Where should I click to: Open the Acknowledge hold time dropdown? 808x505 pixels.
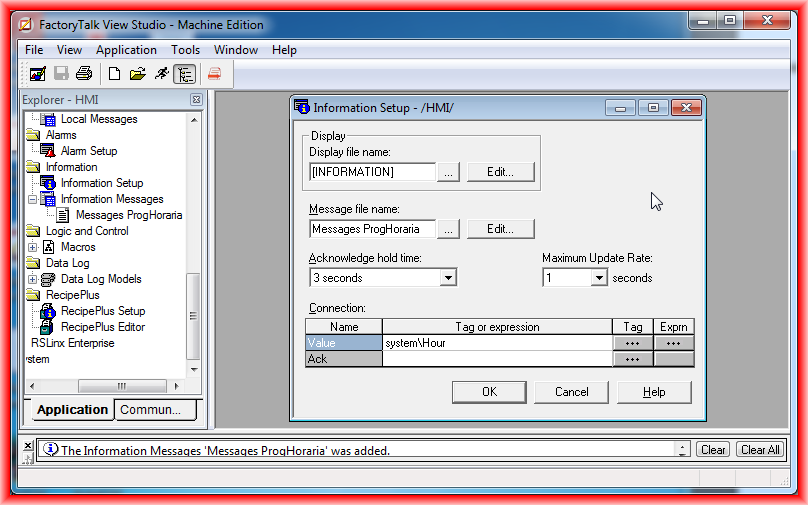pos(447,278)
